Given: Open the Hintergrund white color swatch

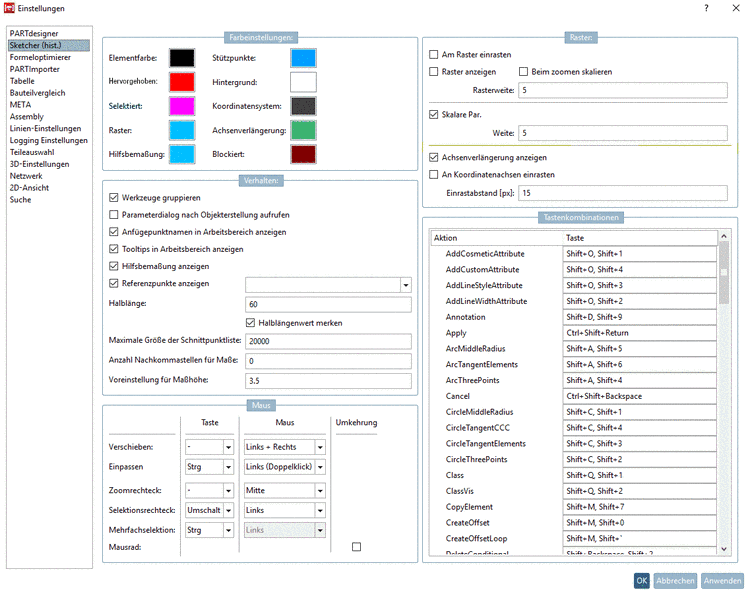Looking at the screenshot, I should point(303,82).
